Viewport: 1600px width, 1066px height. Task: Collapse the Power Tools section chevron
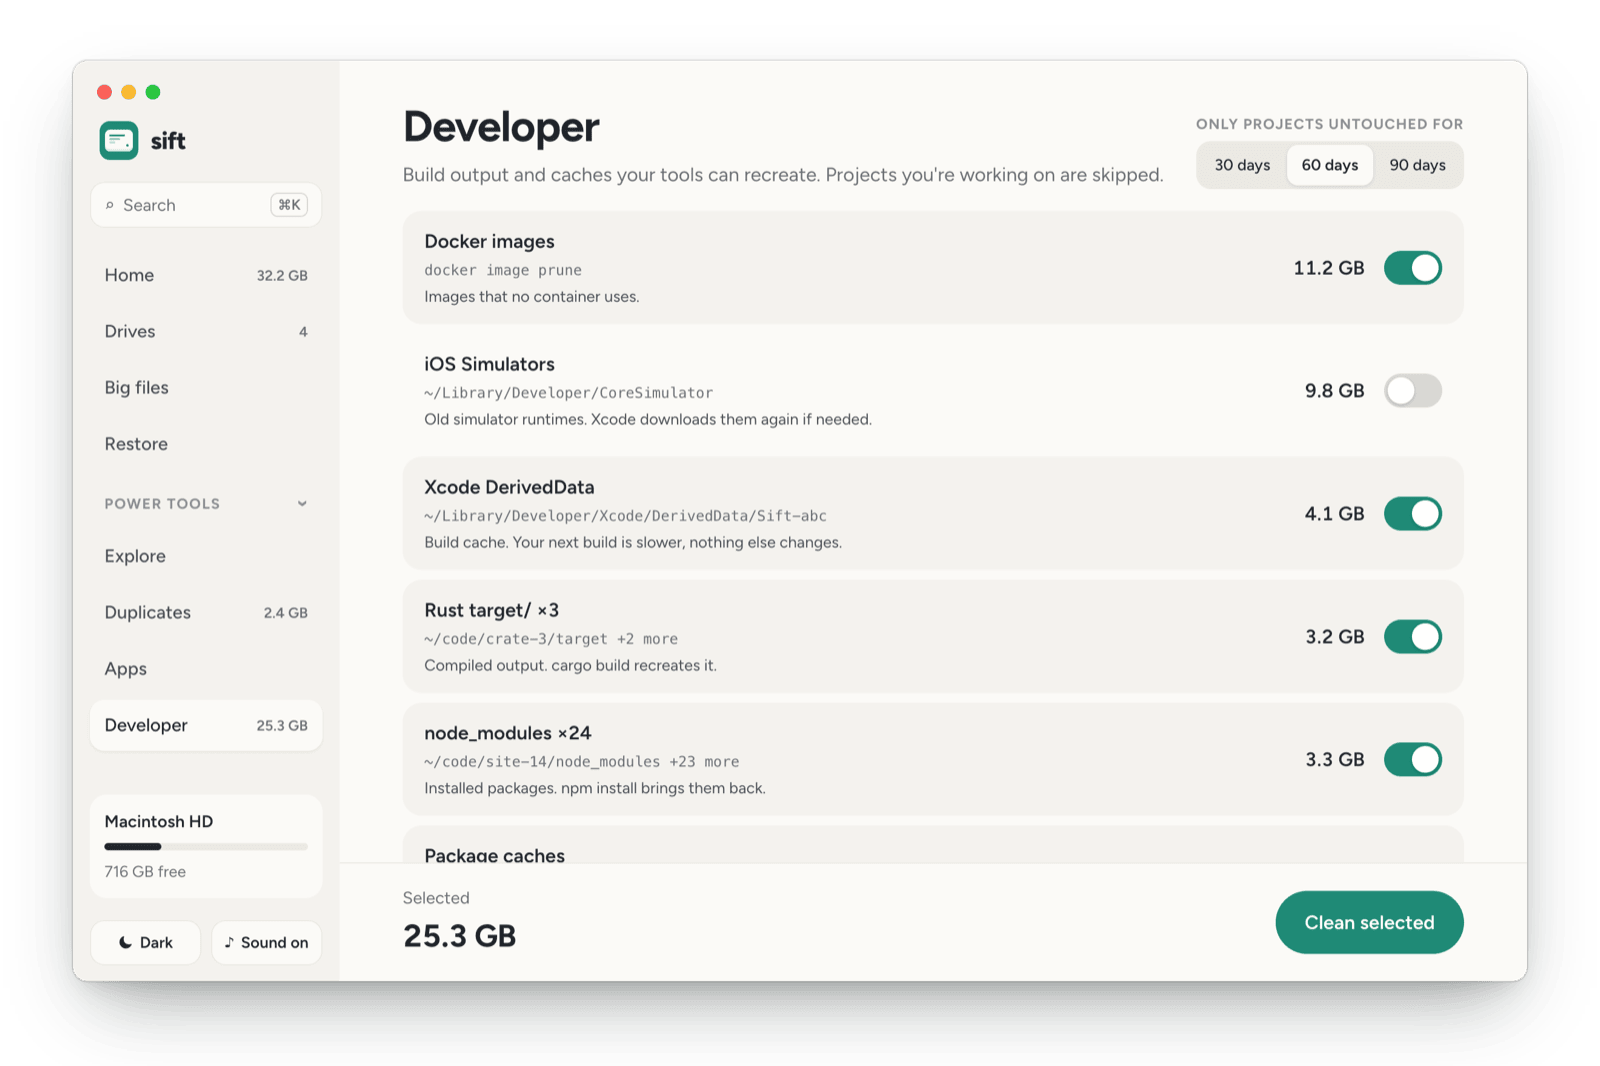[x=302, y=504]
